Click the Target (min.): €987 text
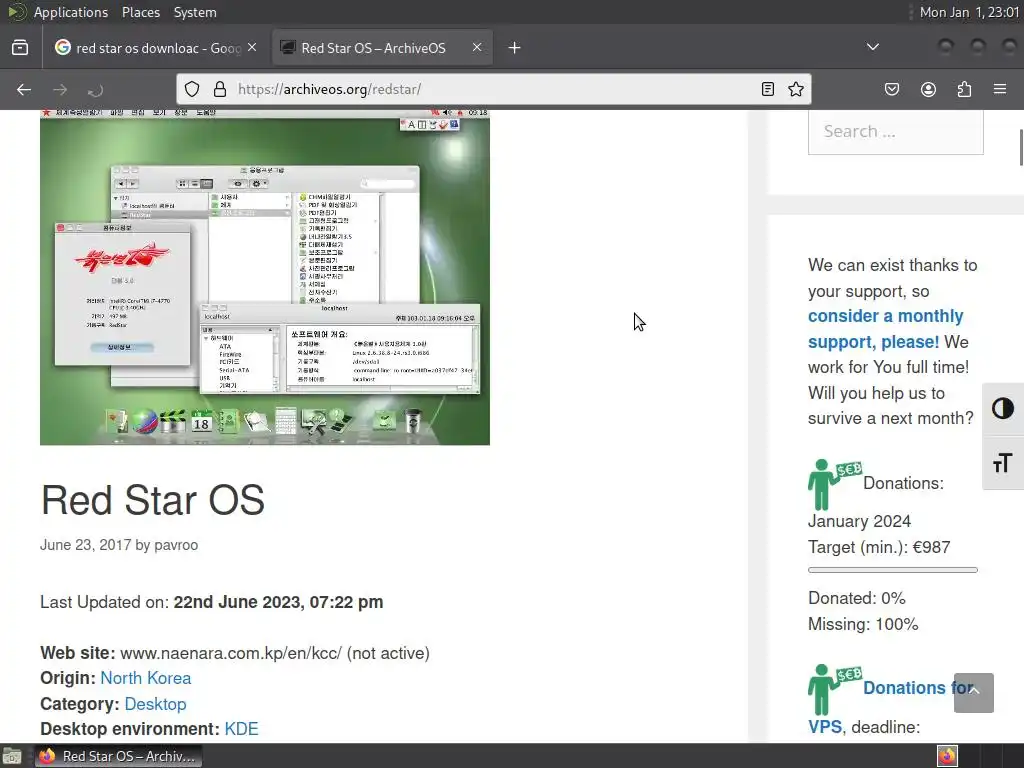 pyautogui.click(x=879, y=547)
